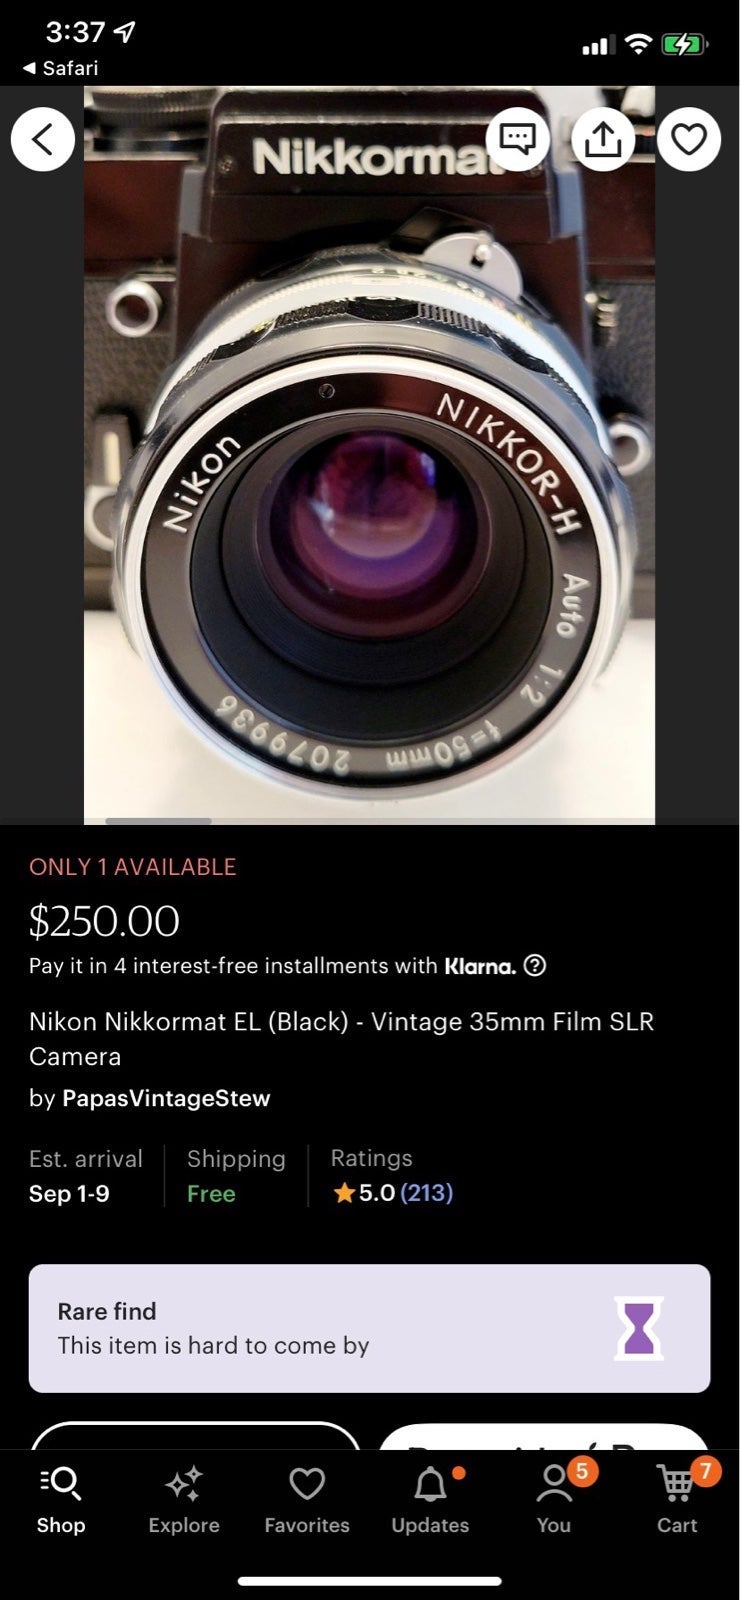View the 213 ratings link
Viewport: 740px width, 1600px height.
[426, 1192]
